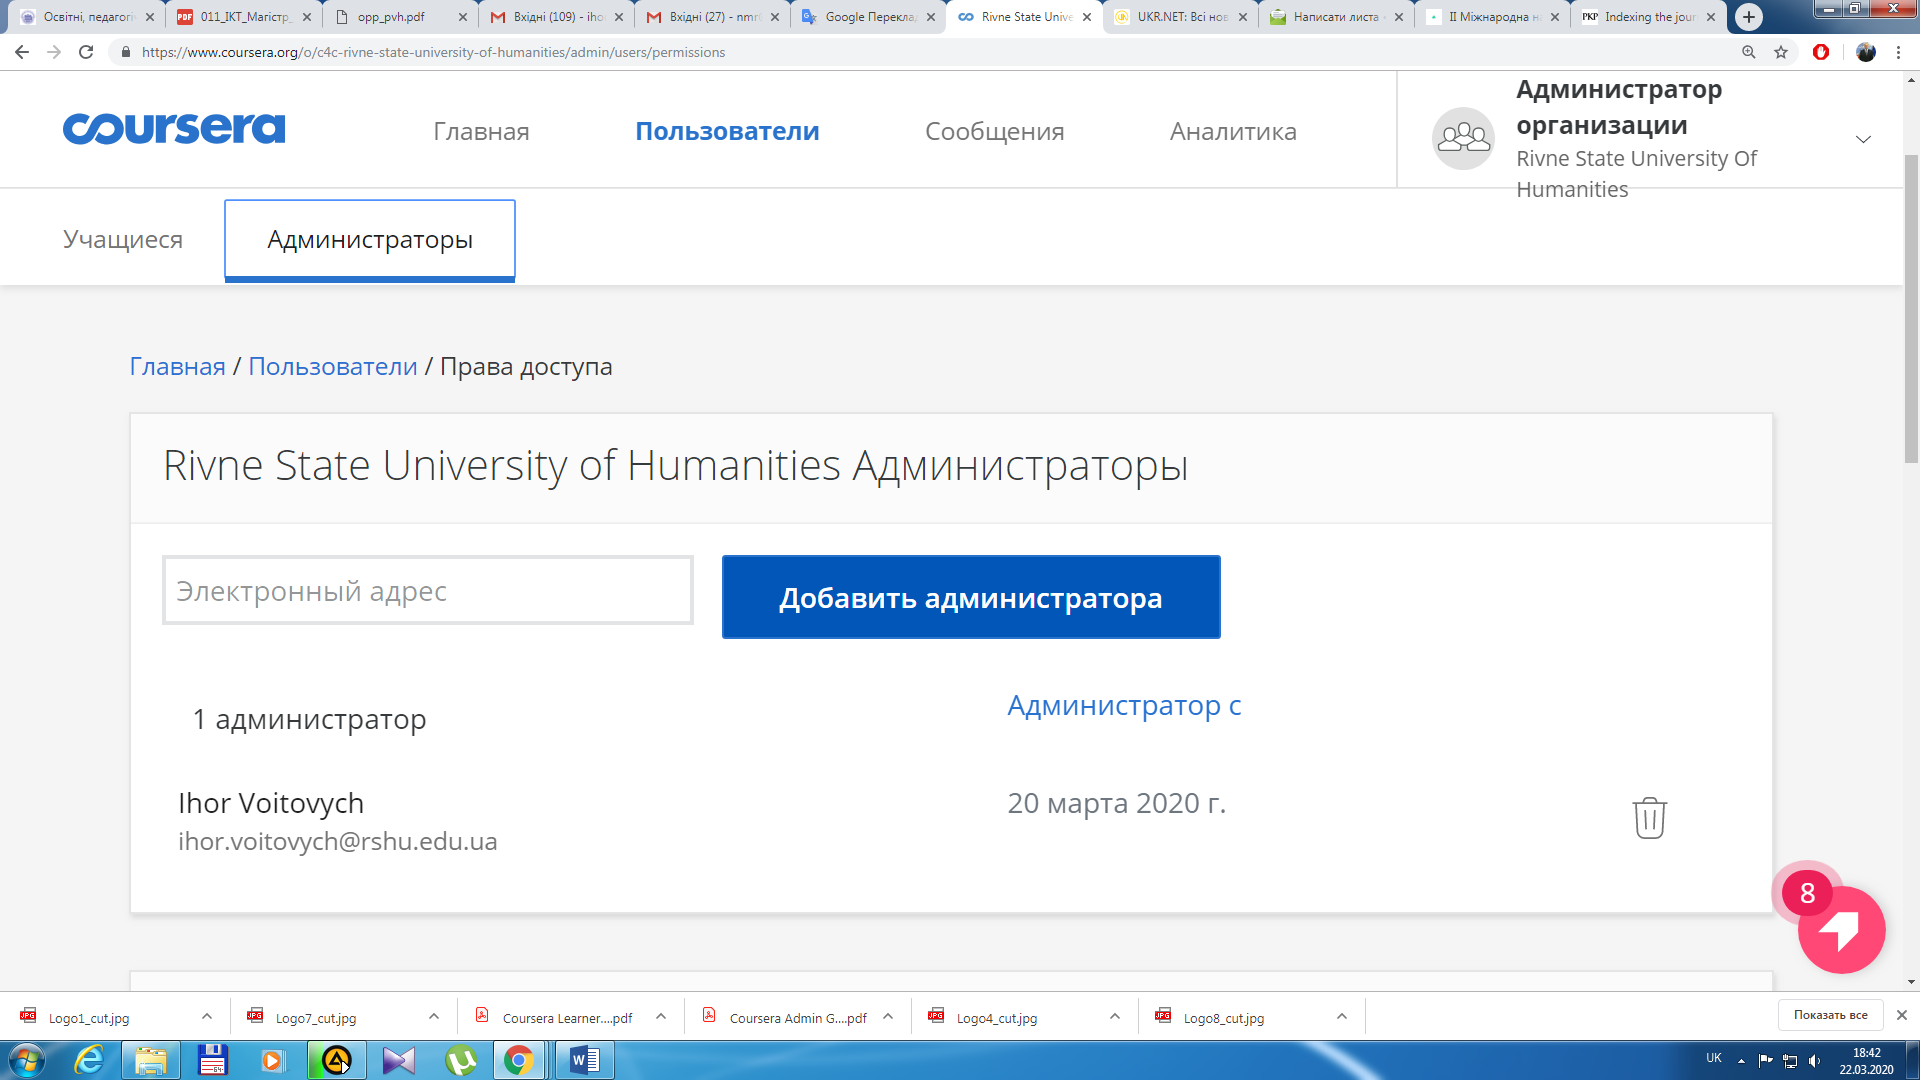Open downloaded Coursera Admin G pdf

(x=798, y=1018)
